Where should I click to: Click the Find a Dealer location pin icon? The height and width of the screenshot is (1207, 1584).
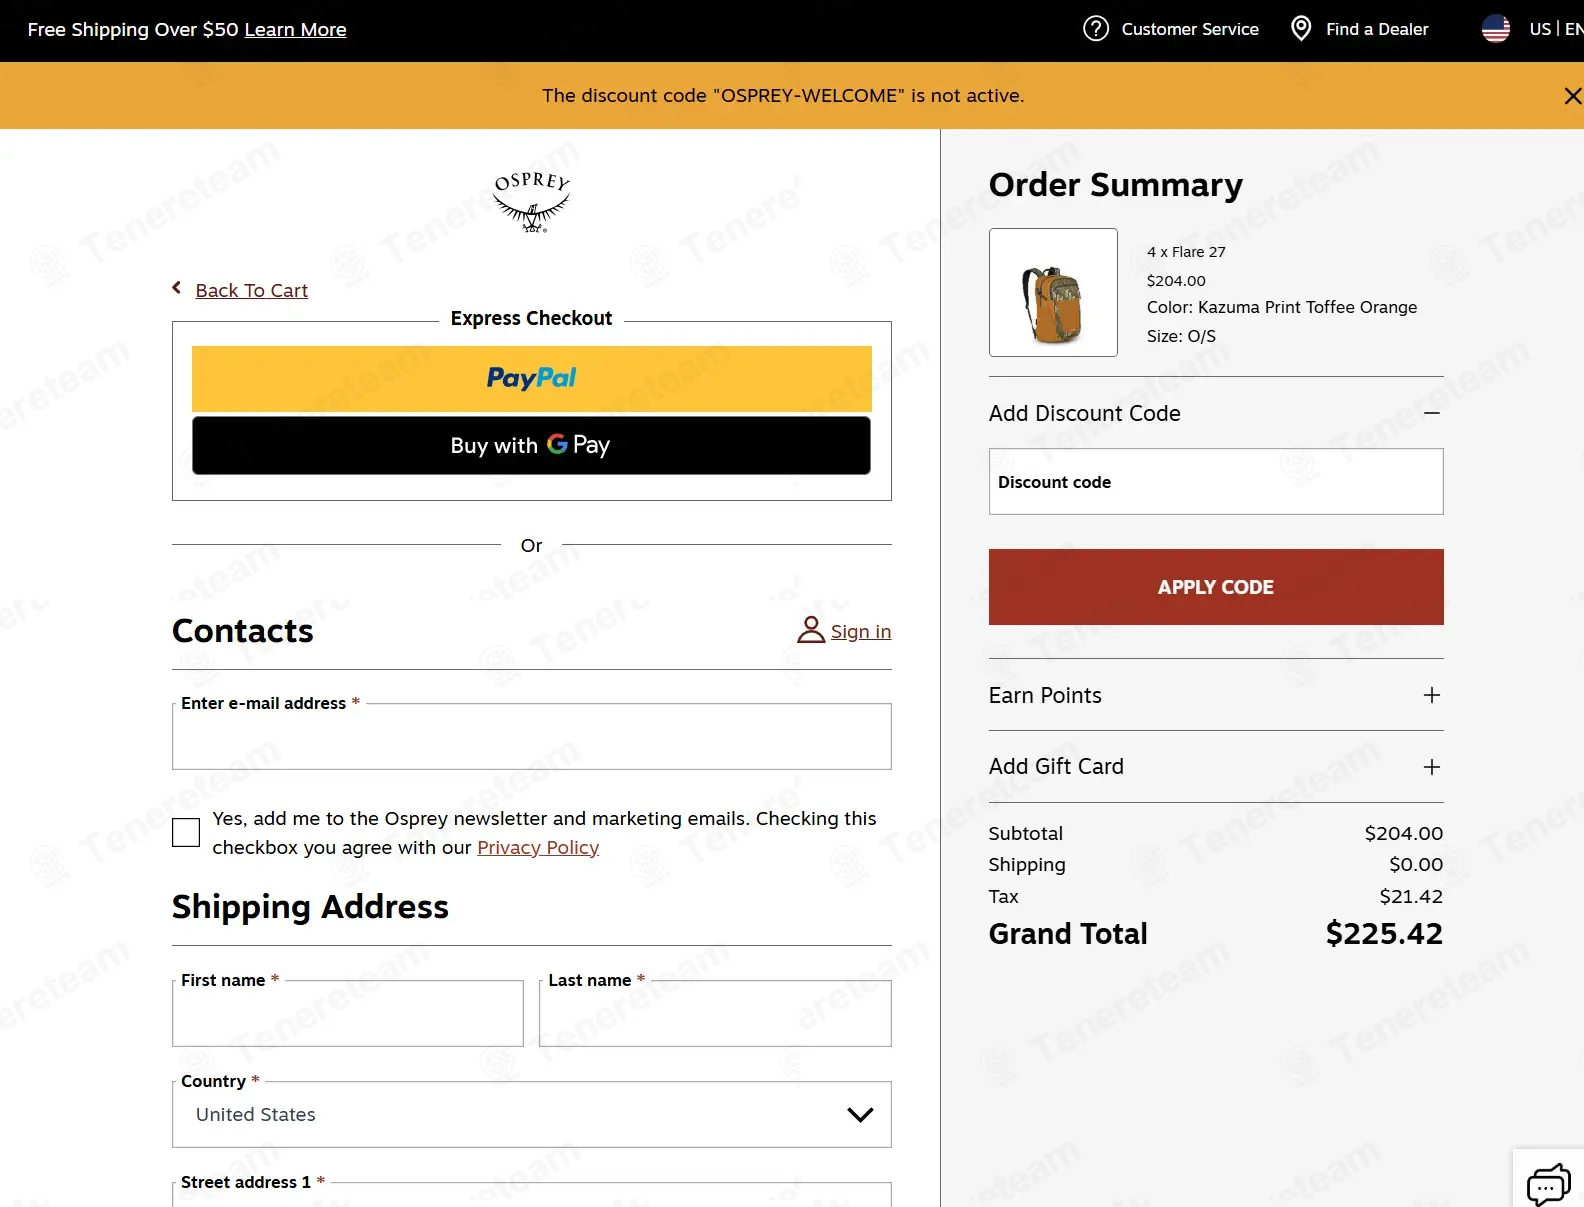point(1301,29)
